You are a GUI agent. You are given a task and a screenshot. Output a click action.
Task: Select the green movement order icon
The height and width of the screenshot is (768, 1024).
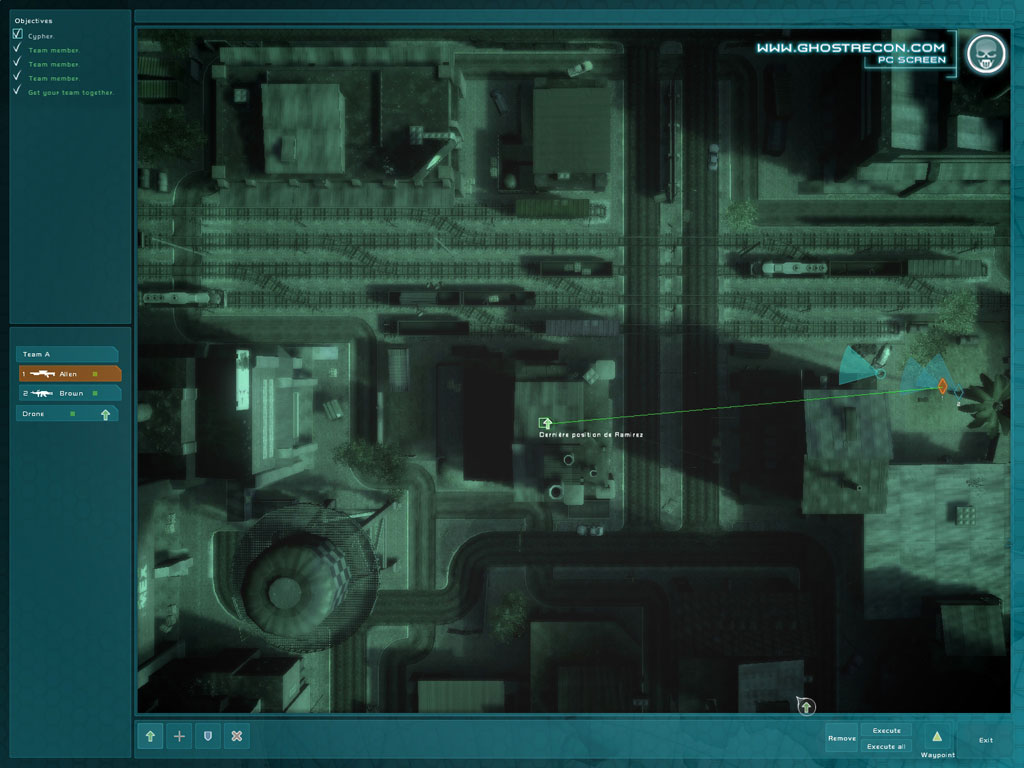coord(150,736)
